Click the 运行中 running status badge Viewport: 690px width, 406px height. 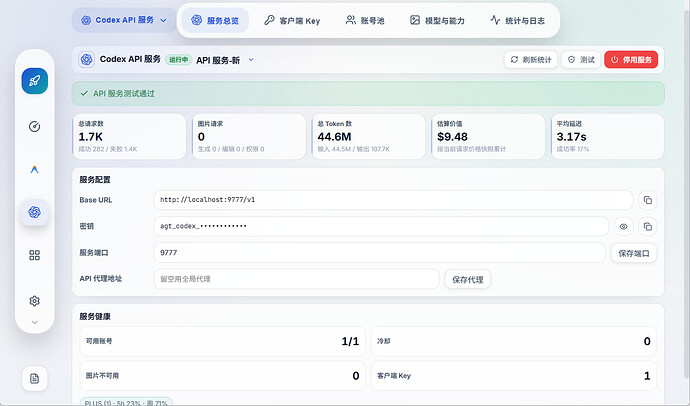click(178, 60)
